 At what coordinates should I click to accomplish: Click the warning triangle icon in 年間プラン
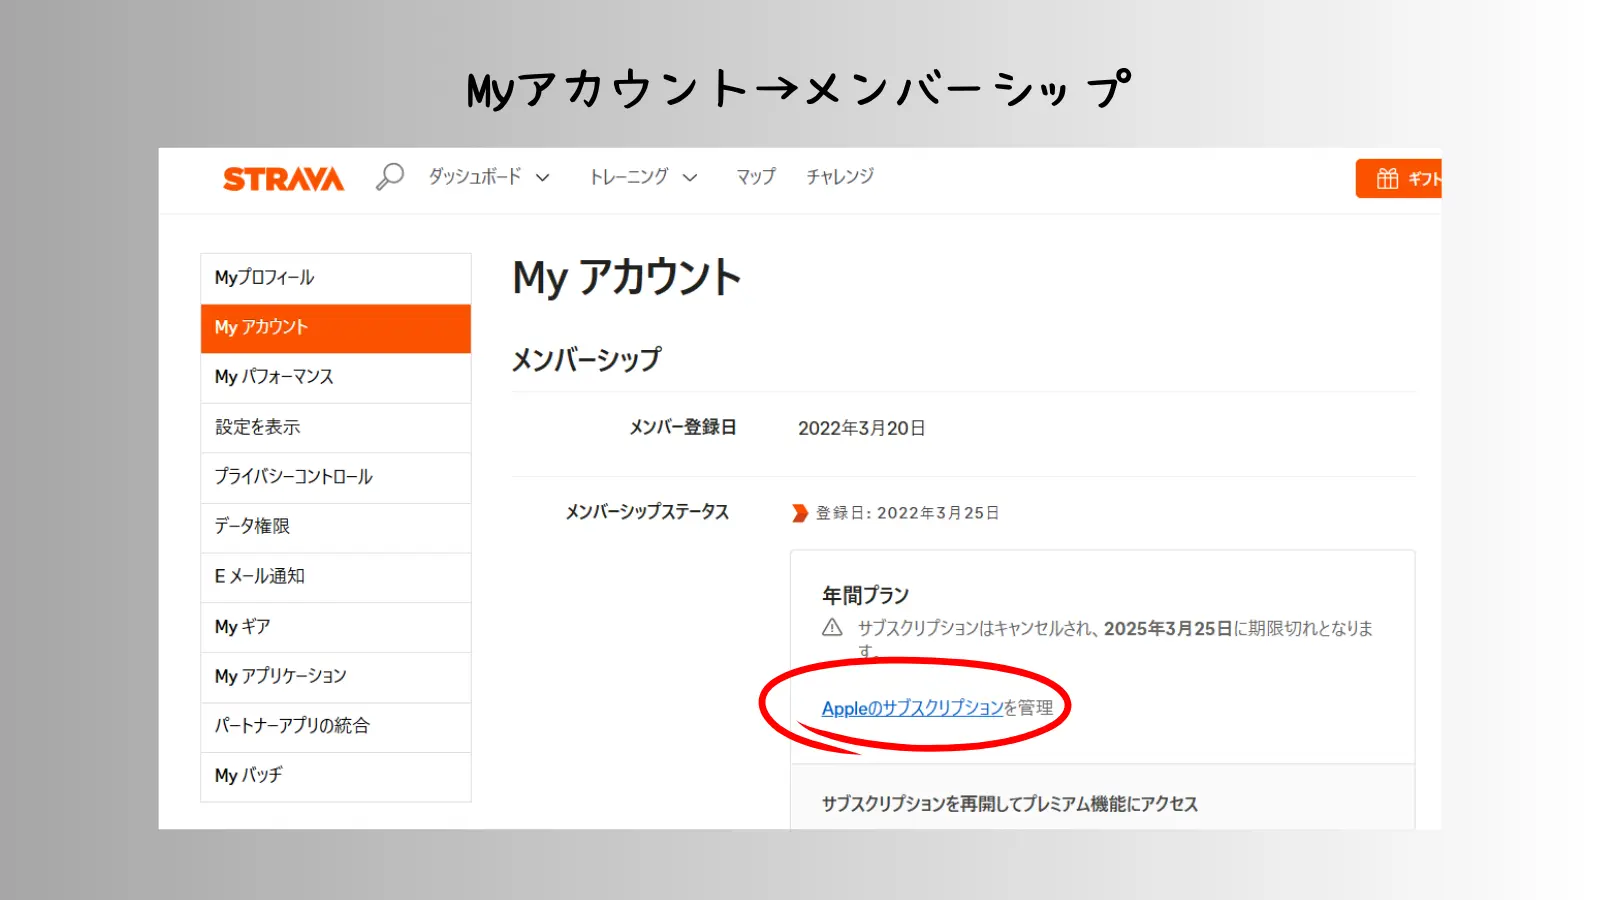click(832, 628)
